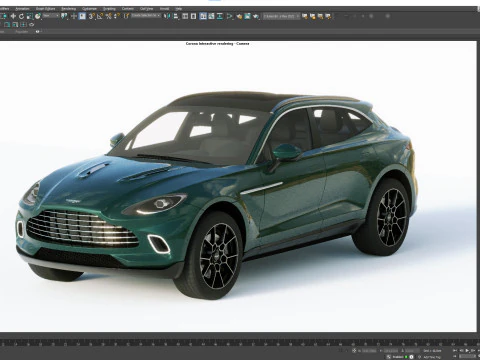Click Add Time Tag in status bar
Screen dimensions: 480x360
coord(432,357)
